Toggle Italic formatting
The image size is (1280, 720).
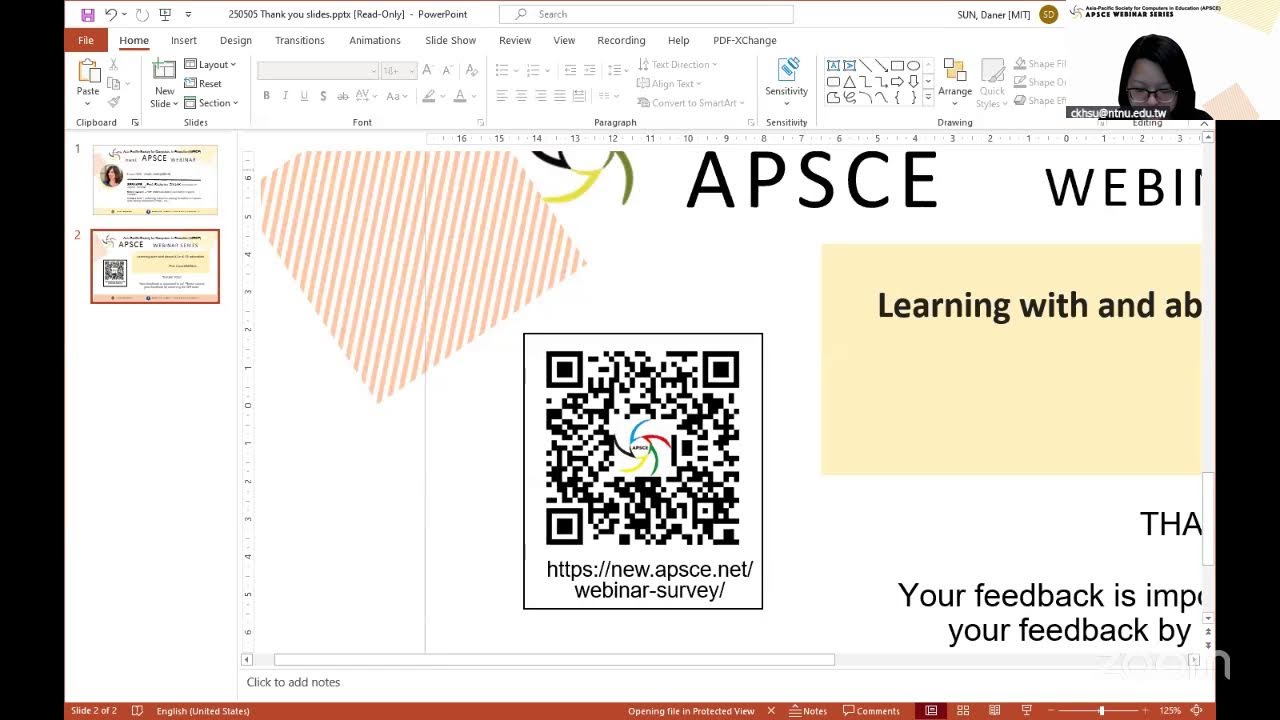(x=285, y=96)
